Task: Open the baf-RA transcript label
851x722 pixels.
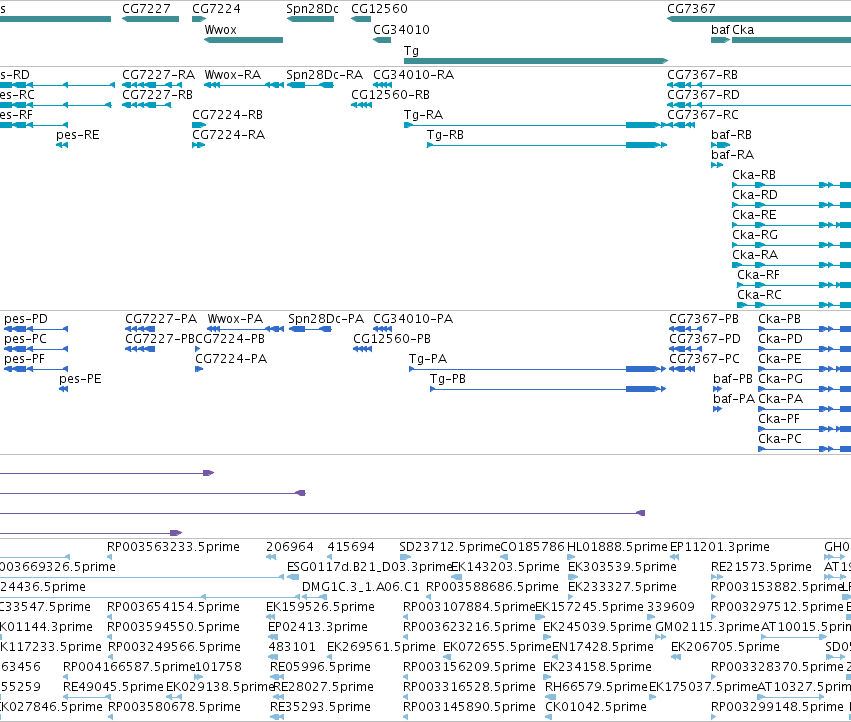Action: [732, 155]
